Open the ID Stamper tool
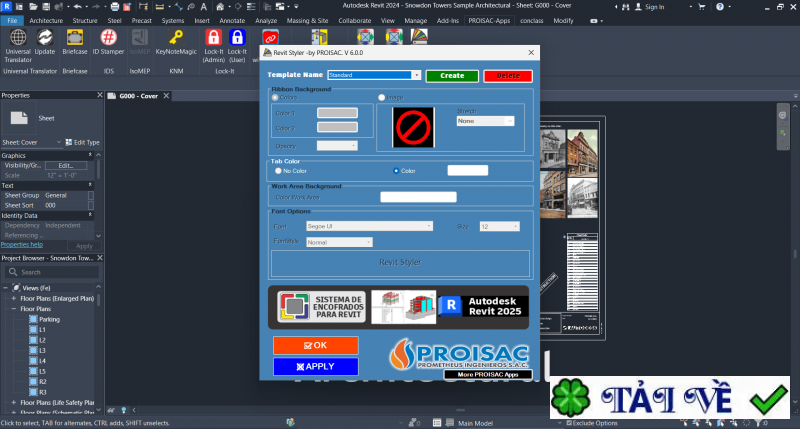This screenshot has width=800, height=429. pyautogui.click(x=108, y=42)
